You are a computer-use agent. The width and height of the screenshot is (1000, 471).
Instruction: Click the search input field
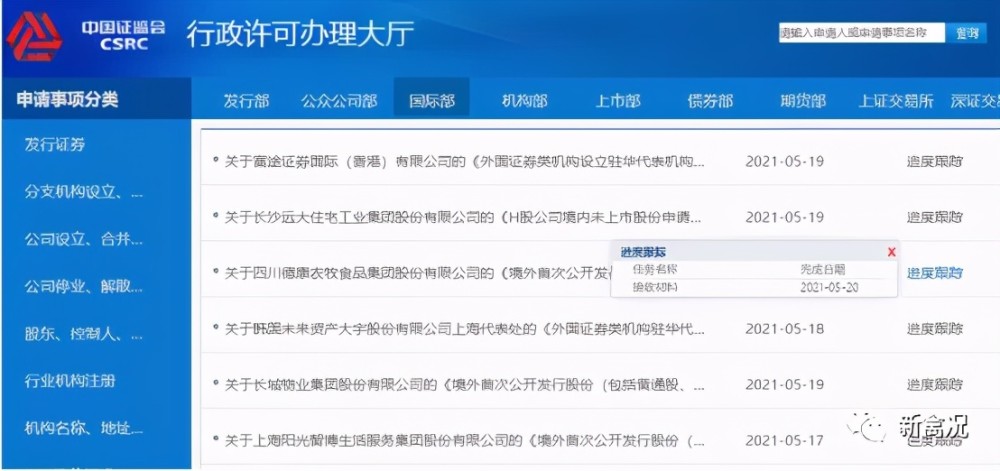click(x=861, y=33)
